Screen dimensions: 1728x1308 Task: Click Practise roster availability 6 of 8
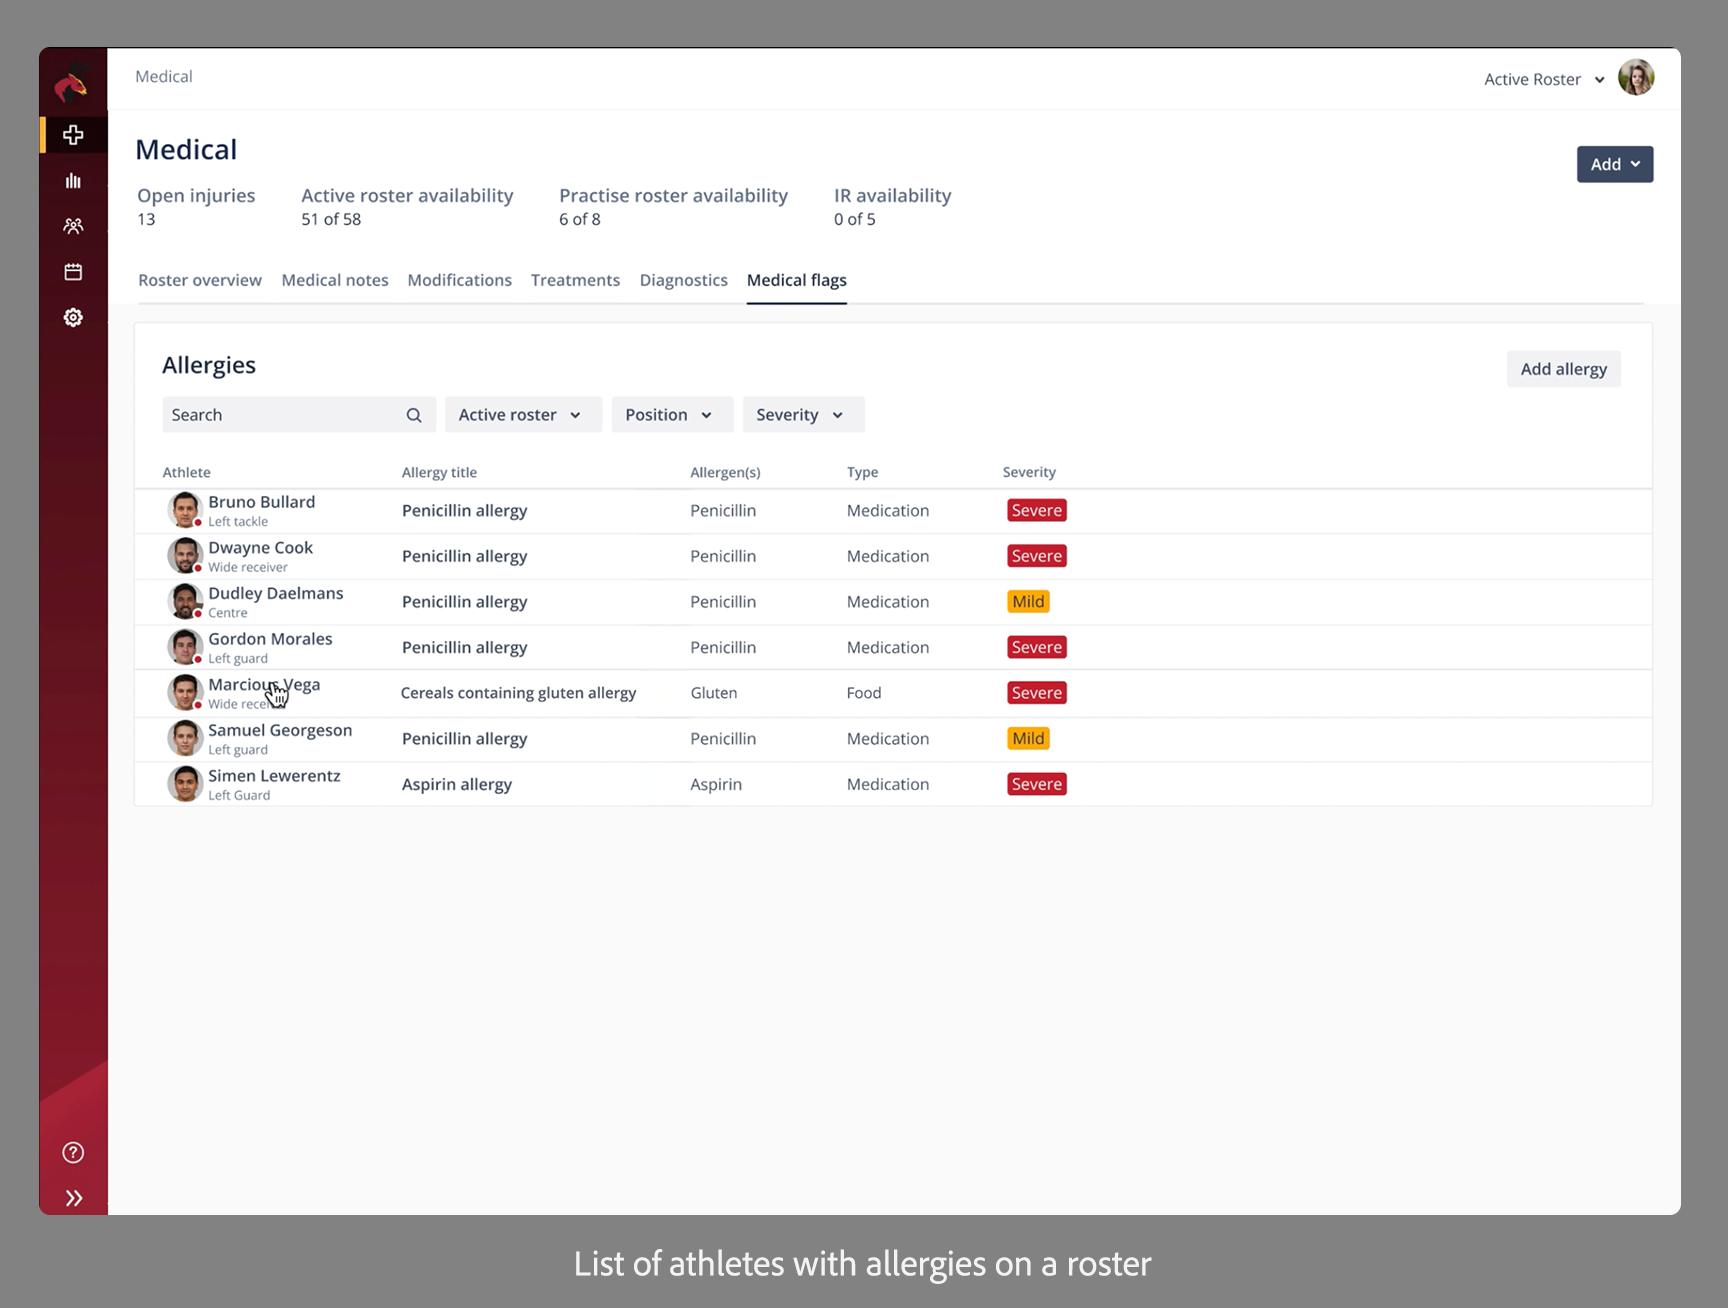tap(673, 207)
